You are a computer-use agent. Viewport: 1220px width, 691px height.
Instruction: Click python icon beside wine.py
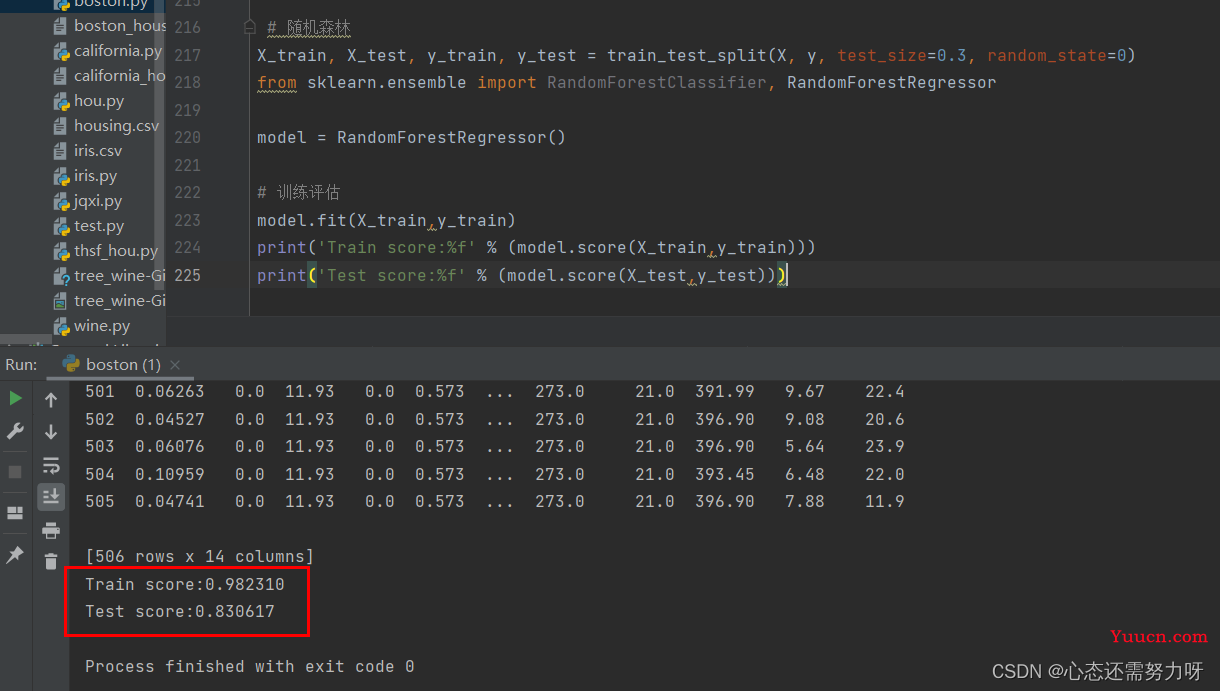(x=61, y=326)
